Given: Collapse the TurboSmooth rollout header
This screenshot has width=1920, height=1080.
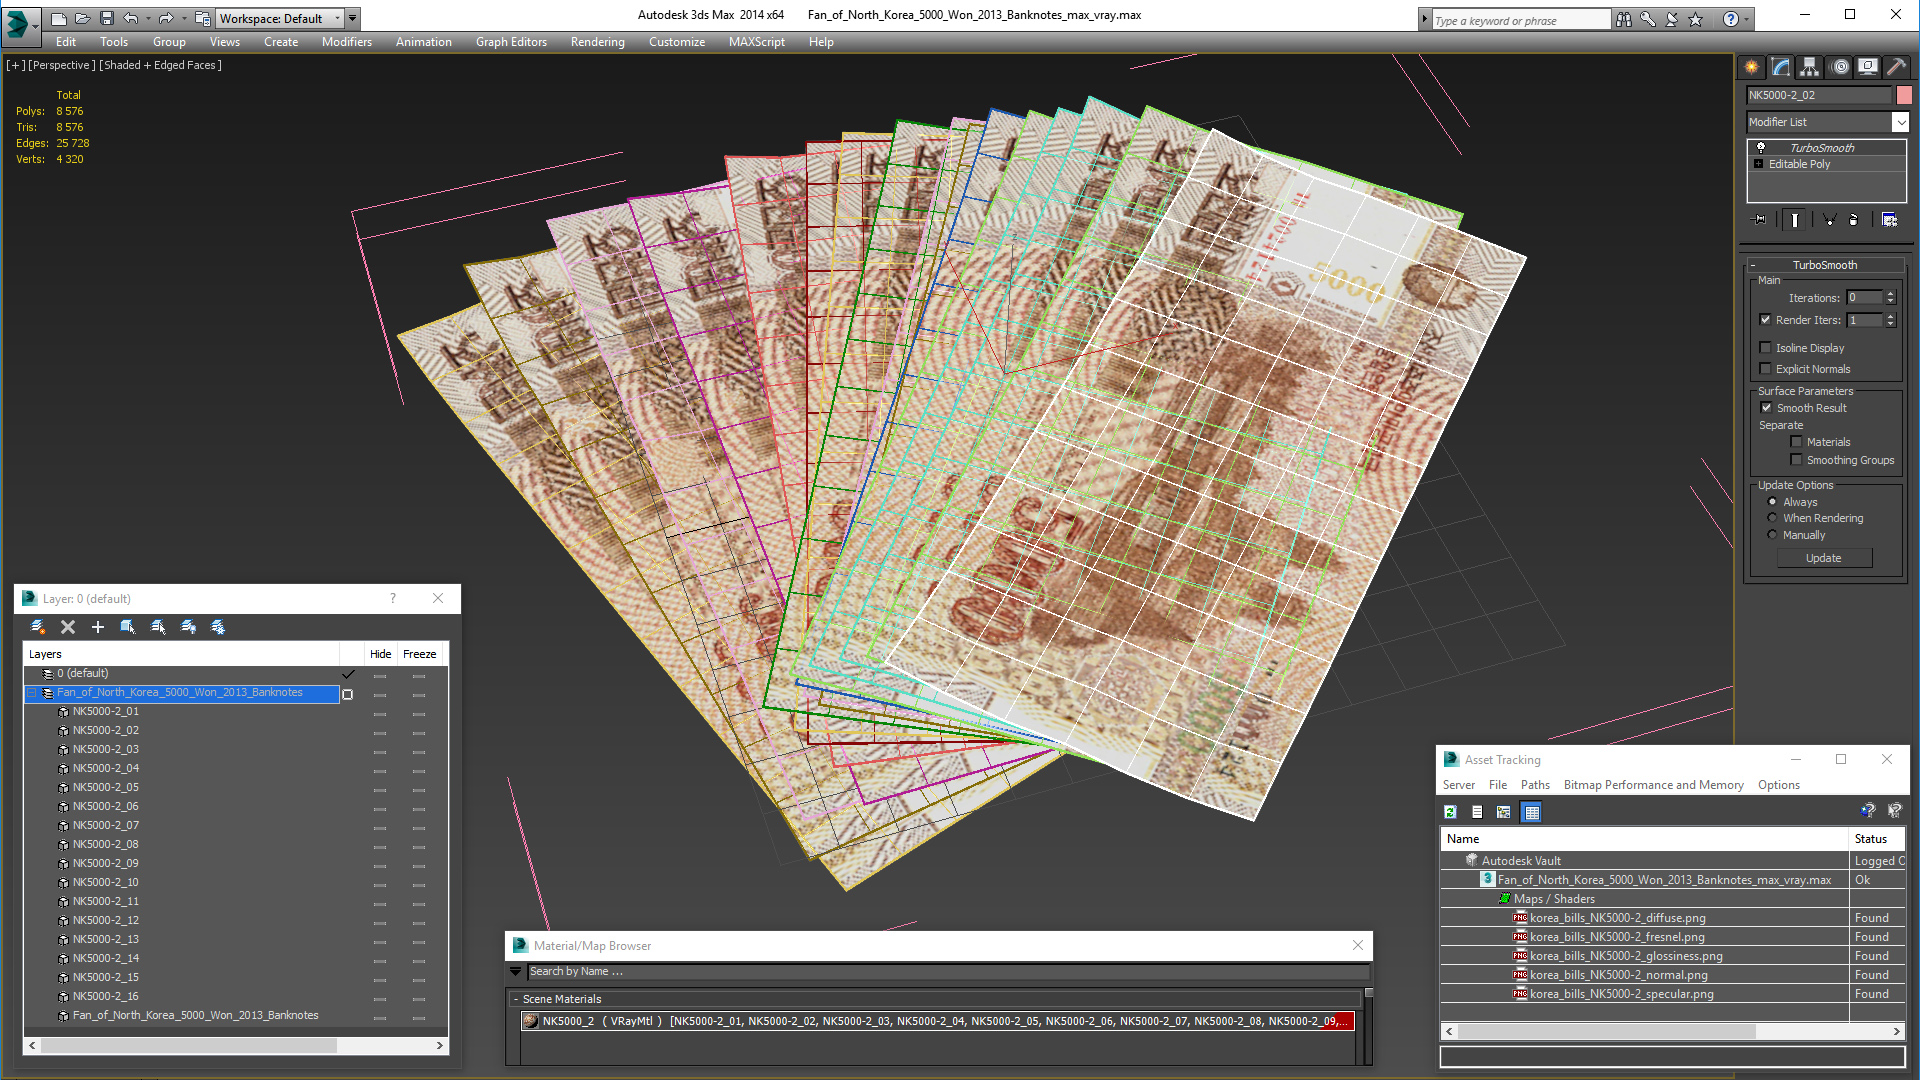Looking at the screenshot, I should 1825,265.
